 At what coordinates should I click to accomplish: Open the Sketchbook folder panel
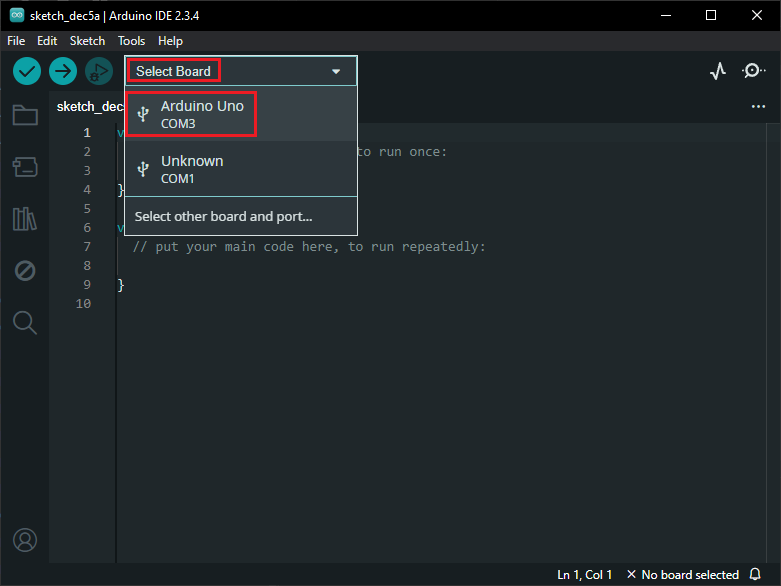coord(25,115)
